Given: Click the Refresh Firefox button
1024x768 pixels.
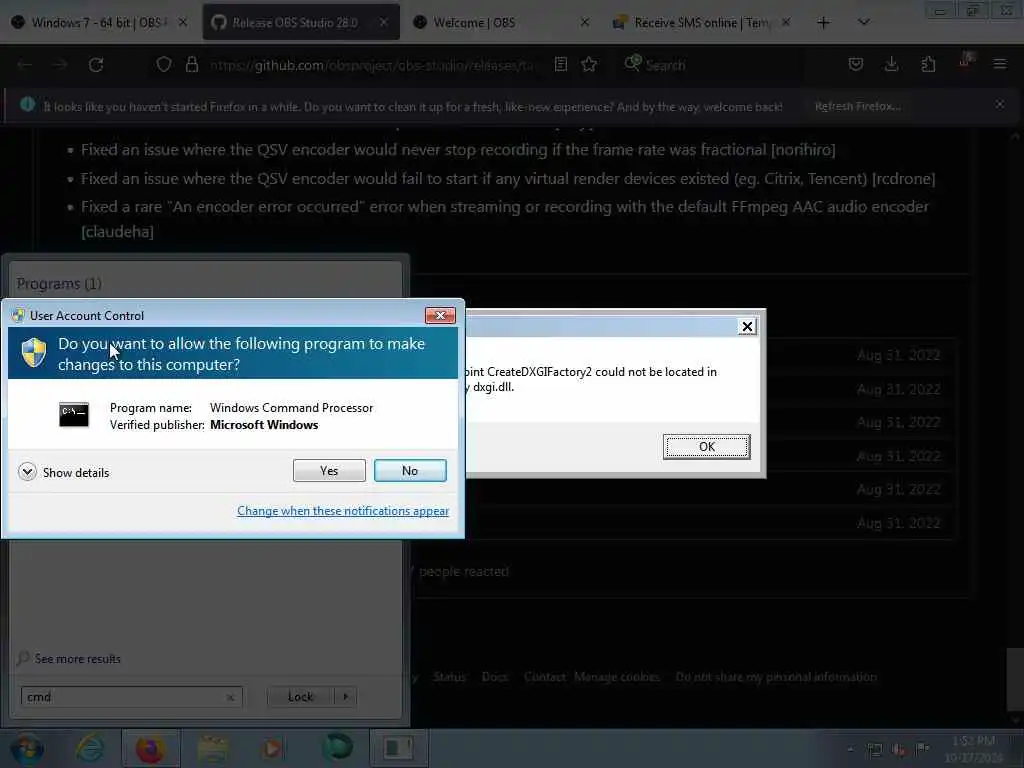Looking at the screenshot, I should [x=857, y=106].
